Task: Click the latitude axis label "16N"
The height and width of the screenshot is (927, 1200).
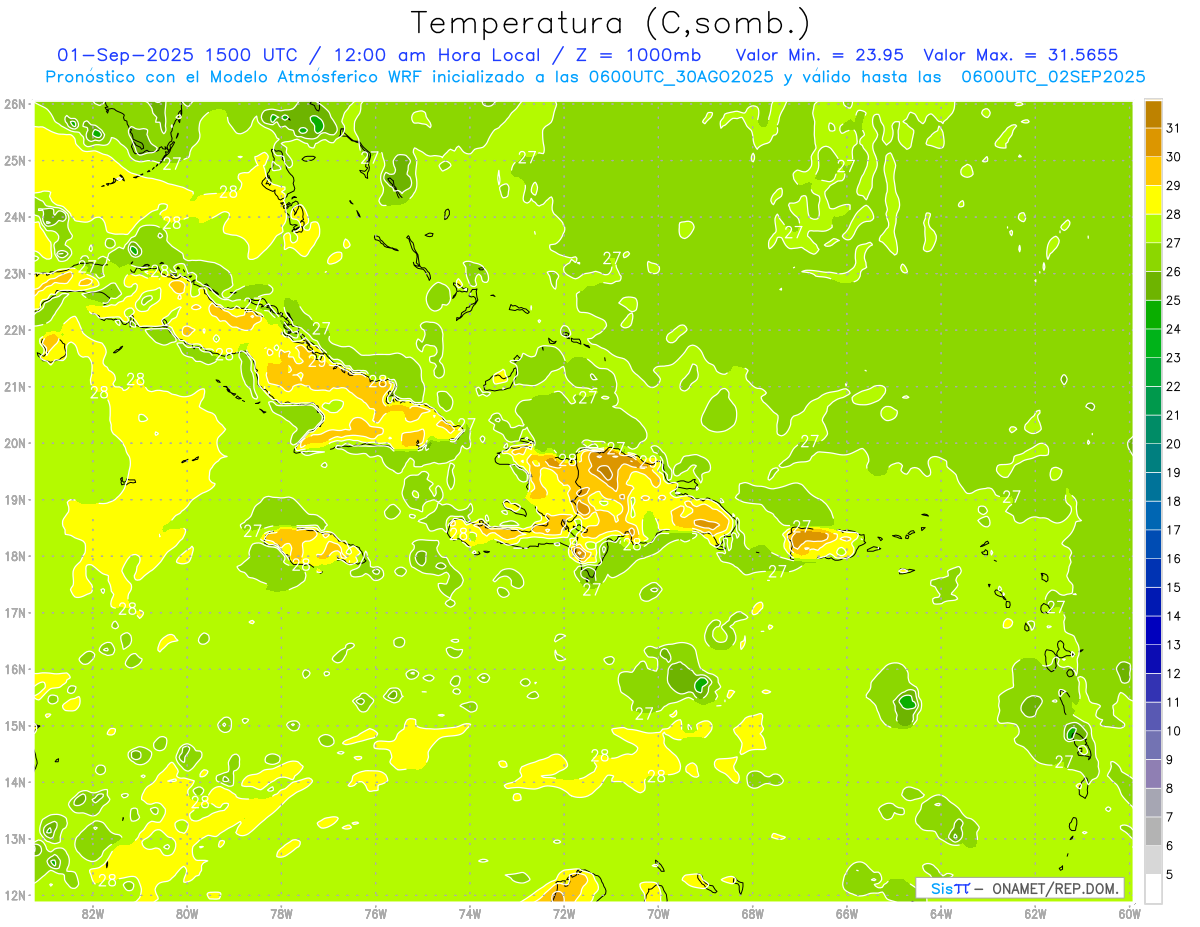Action: [15, 670]
